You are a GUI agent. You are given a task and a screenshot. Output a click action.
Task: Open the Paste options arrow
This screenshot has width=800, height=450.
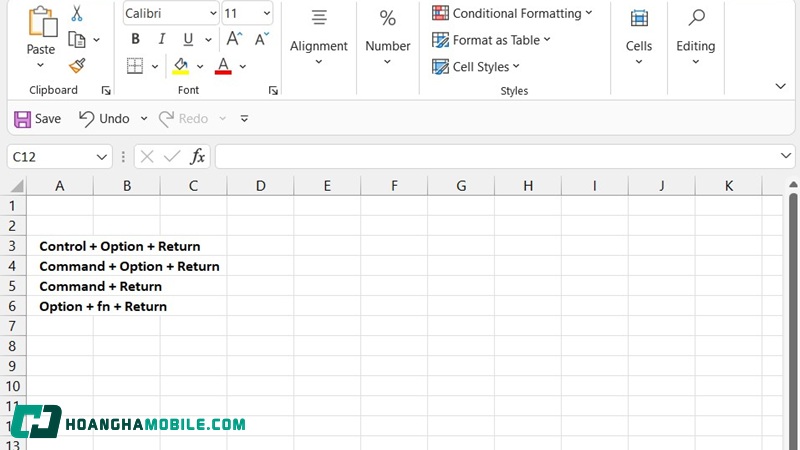40,65
